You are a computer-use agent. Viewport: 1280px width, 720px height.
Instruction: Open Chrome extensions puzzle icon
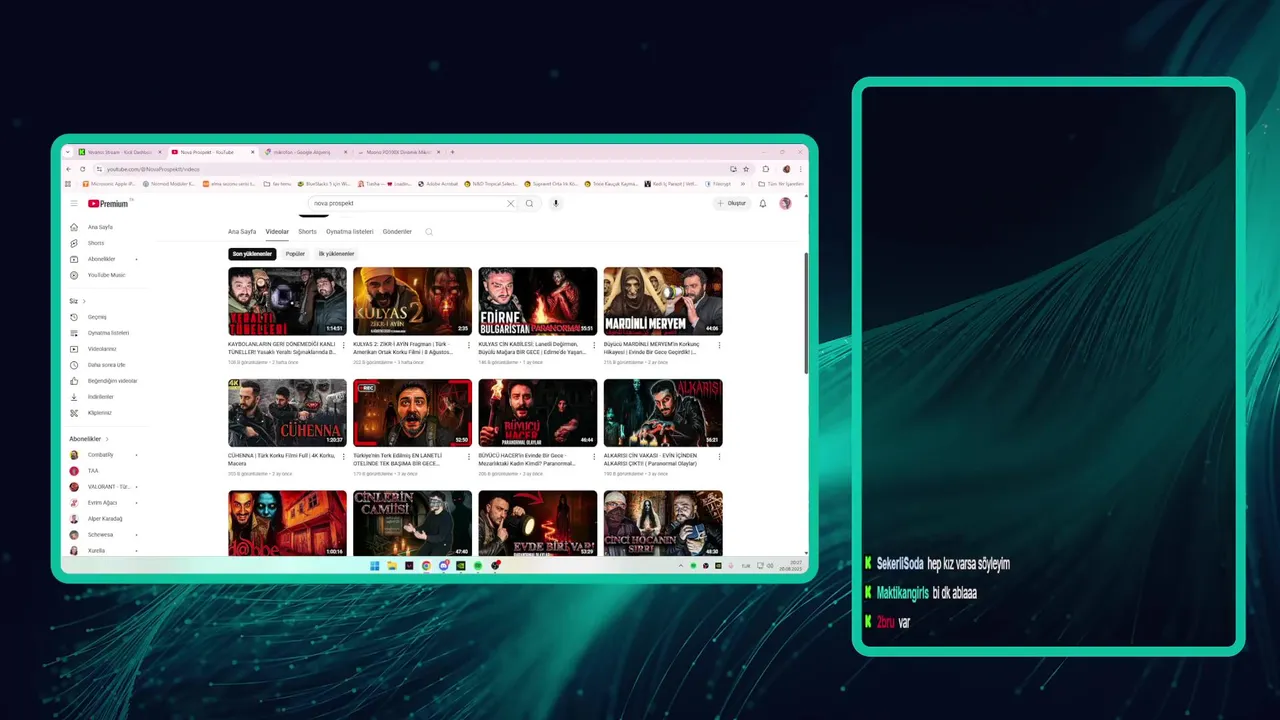(x=766, y=169)
